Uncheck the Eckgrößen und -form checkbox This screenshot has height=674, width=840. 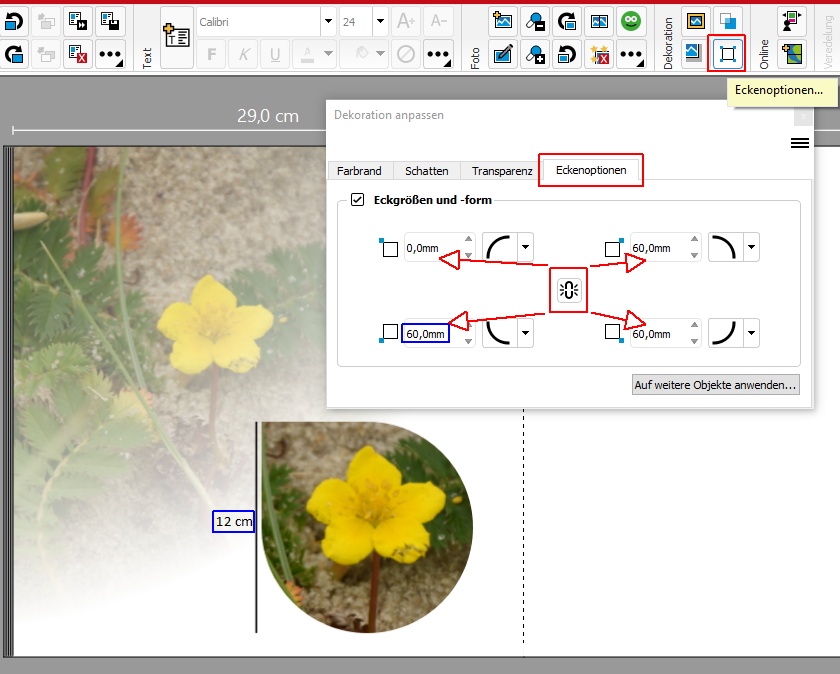tap(358, 200)
